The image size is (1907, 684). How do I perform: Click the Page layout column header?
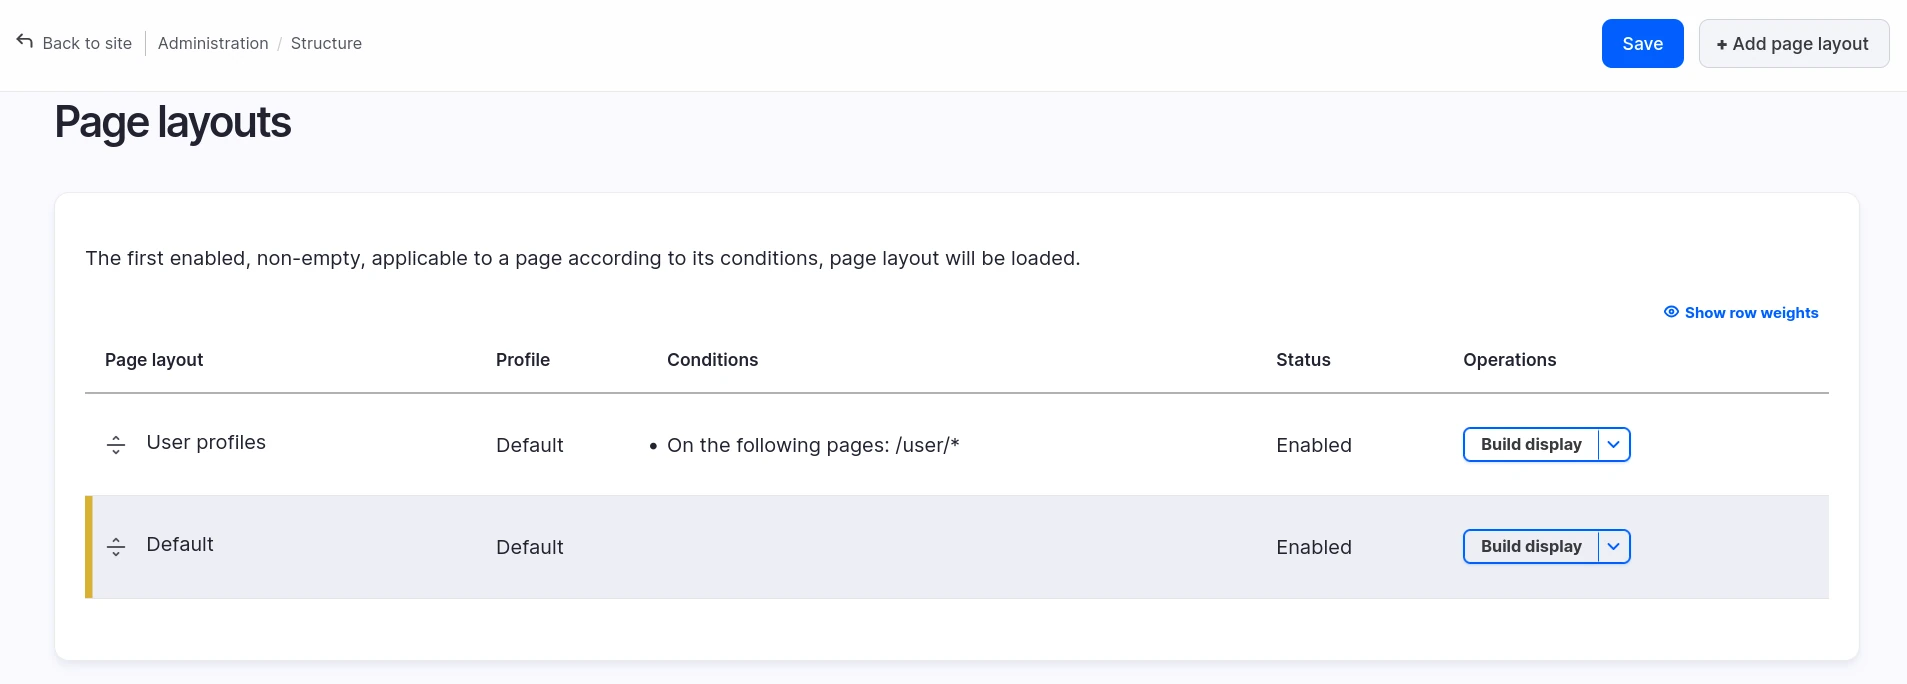(154, 360)
